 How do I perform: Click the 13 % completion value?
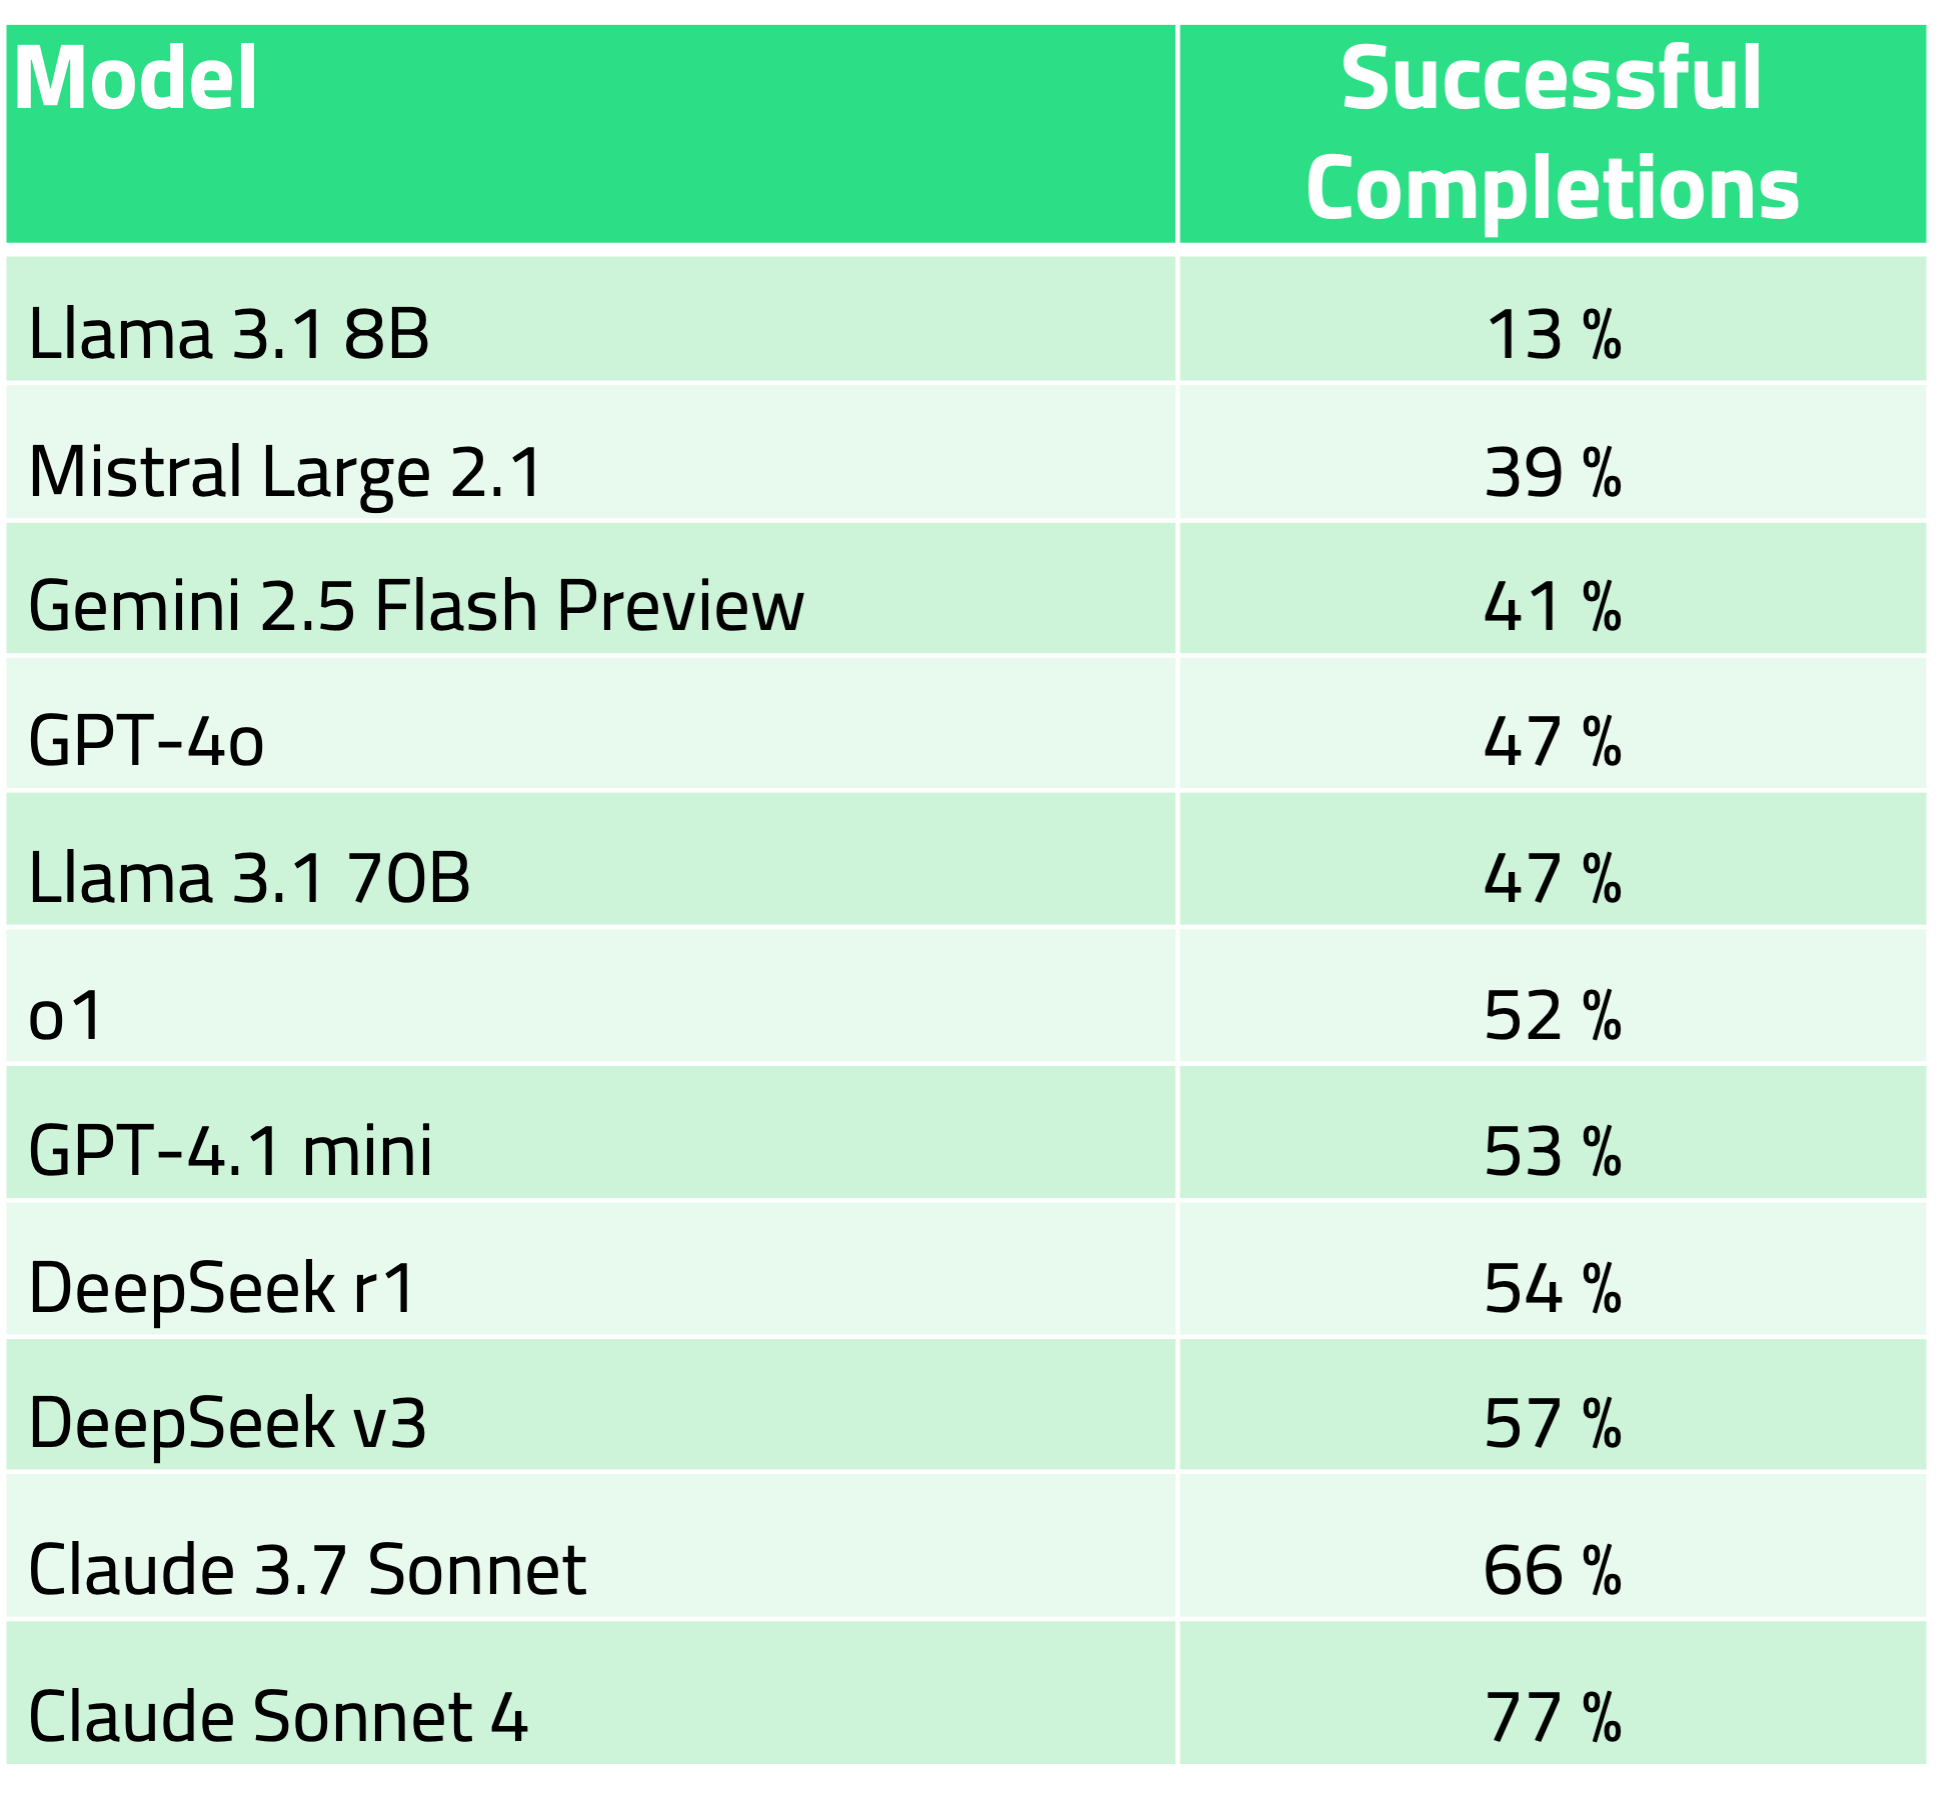[1552, 334]
